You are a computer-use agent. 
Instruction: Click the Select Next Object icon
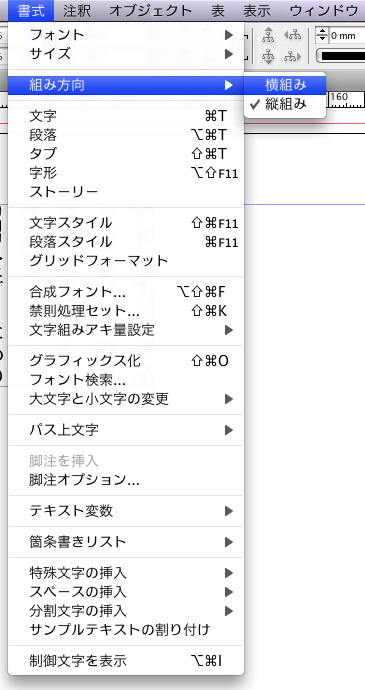[x=292, y=56]
